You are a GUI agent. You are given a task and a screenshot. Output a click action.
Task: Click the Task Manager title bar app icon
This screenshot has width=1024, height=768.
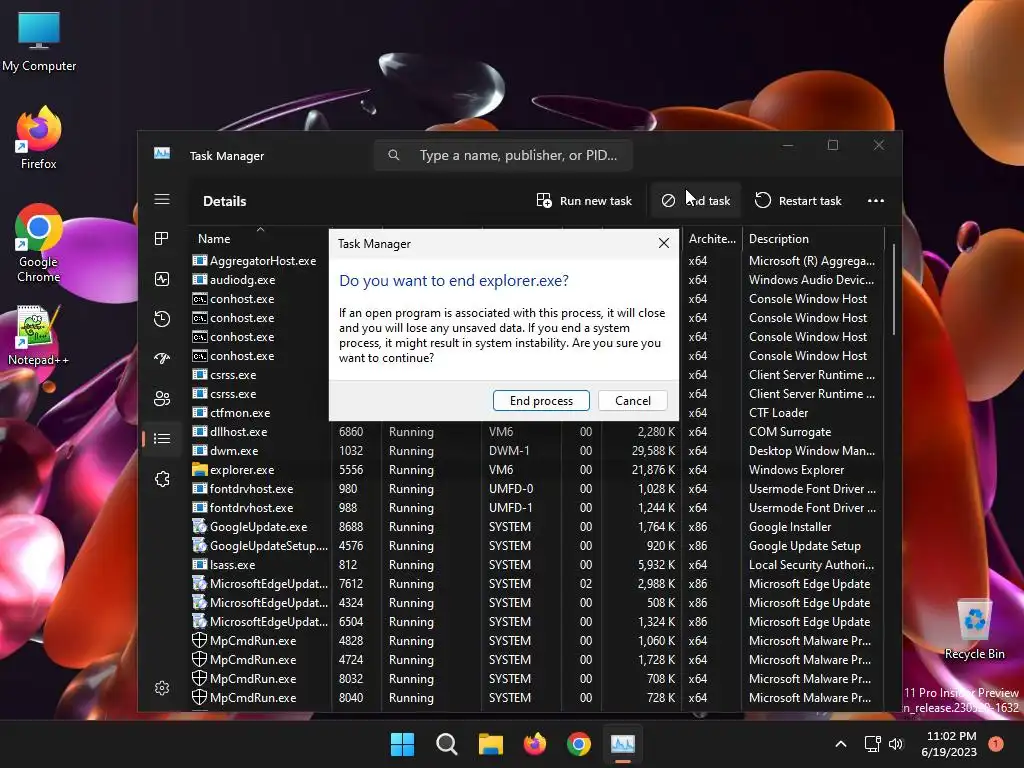tap(162, 153)
